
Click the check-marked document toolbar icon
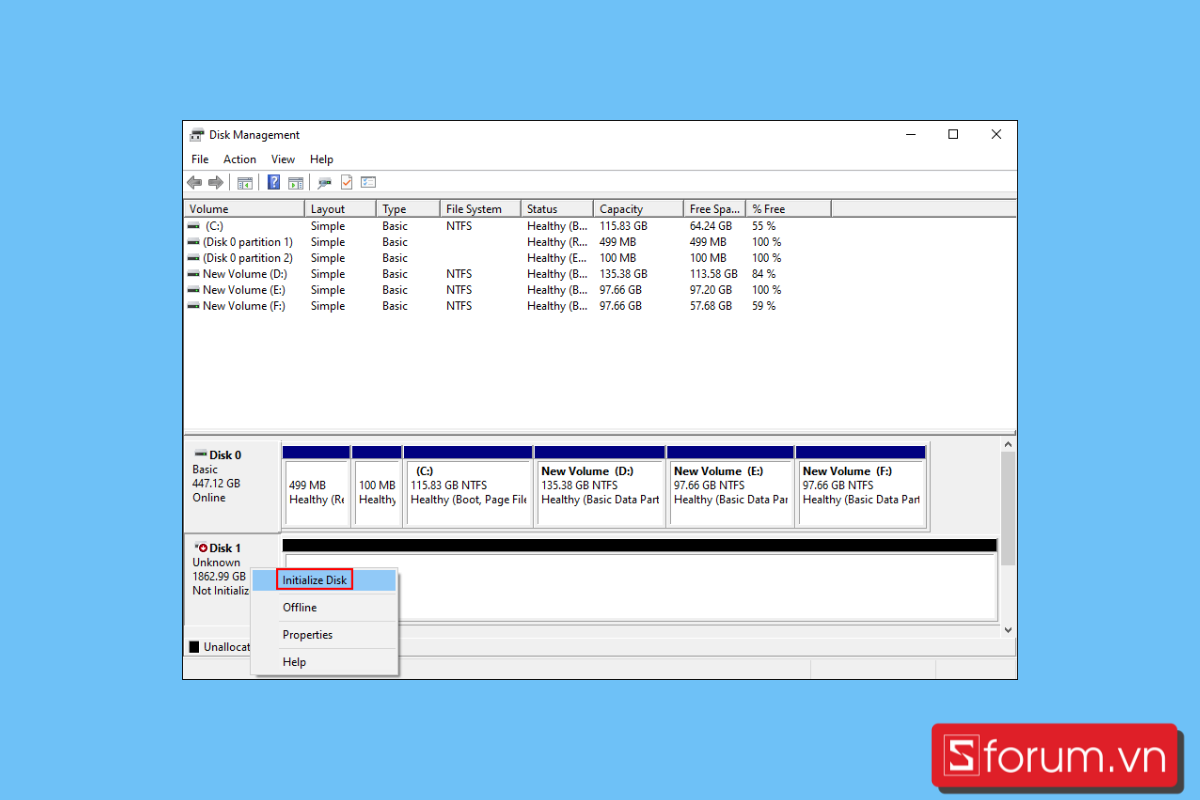[x=347, y=183]
